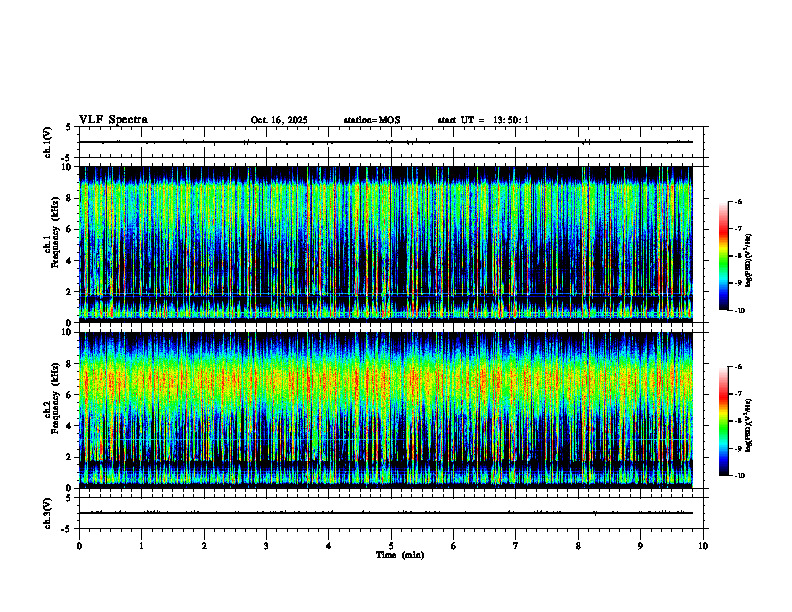
Task: Click the ch.2 spectrogram color bar
Action: [x=724, y=421]
